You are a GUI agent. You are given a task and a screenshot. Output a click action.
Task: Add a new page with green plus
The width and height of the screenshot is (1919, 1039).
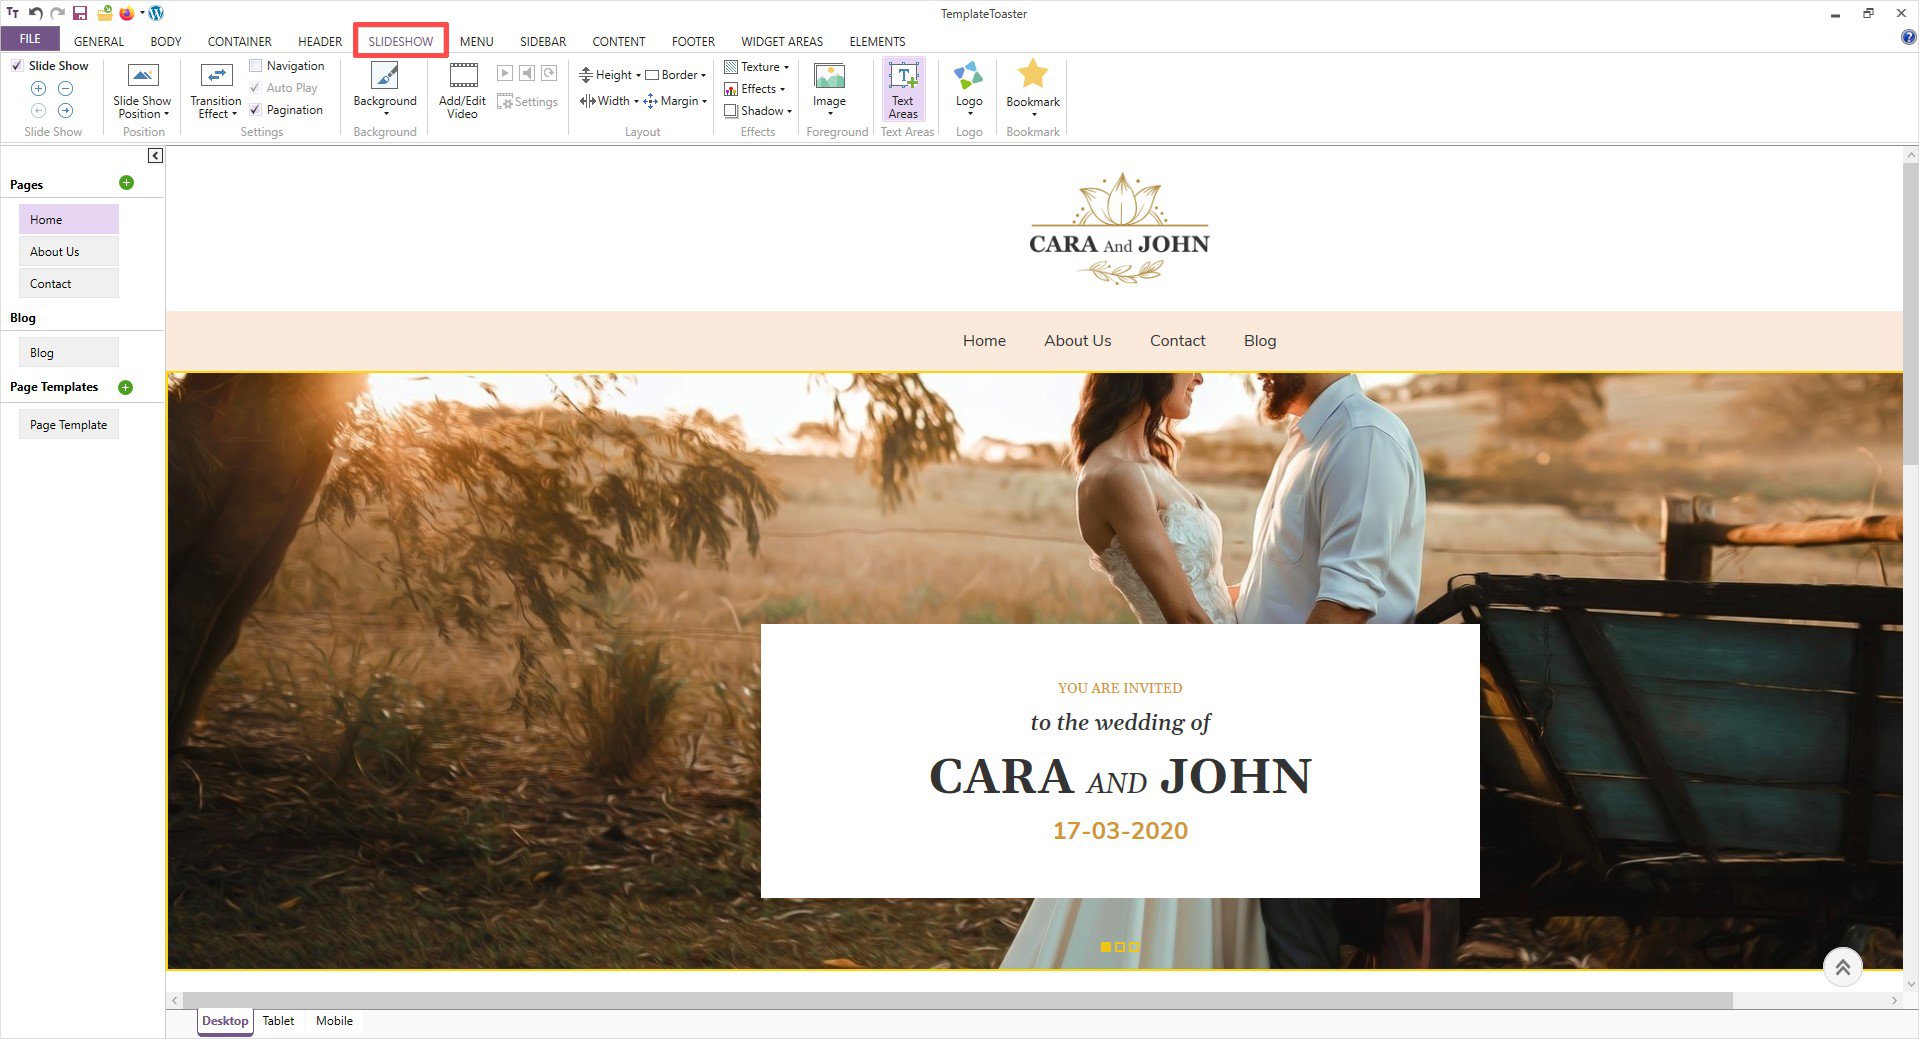pyautogui.click(x=126, y=183)
